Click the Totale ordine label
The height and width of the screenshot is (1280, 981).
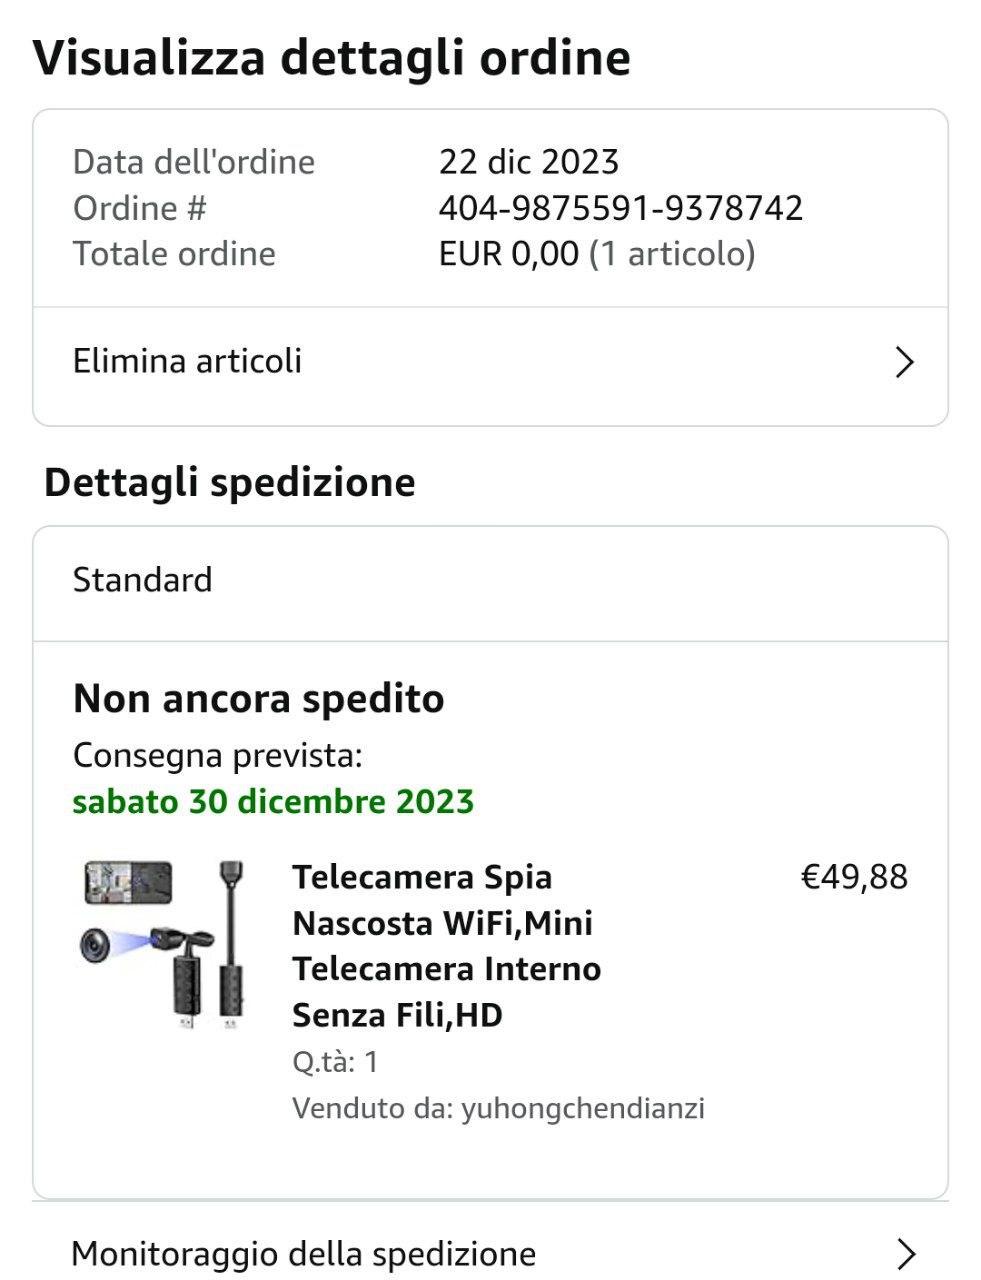pos(174,254)
